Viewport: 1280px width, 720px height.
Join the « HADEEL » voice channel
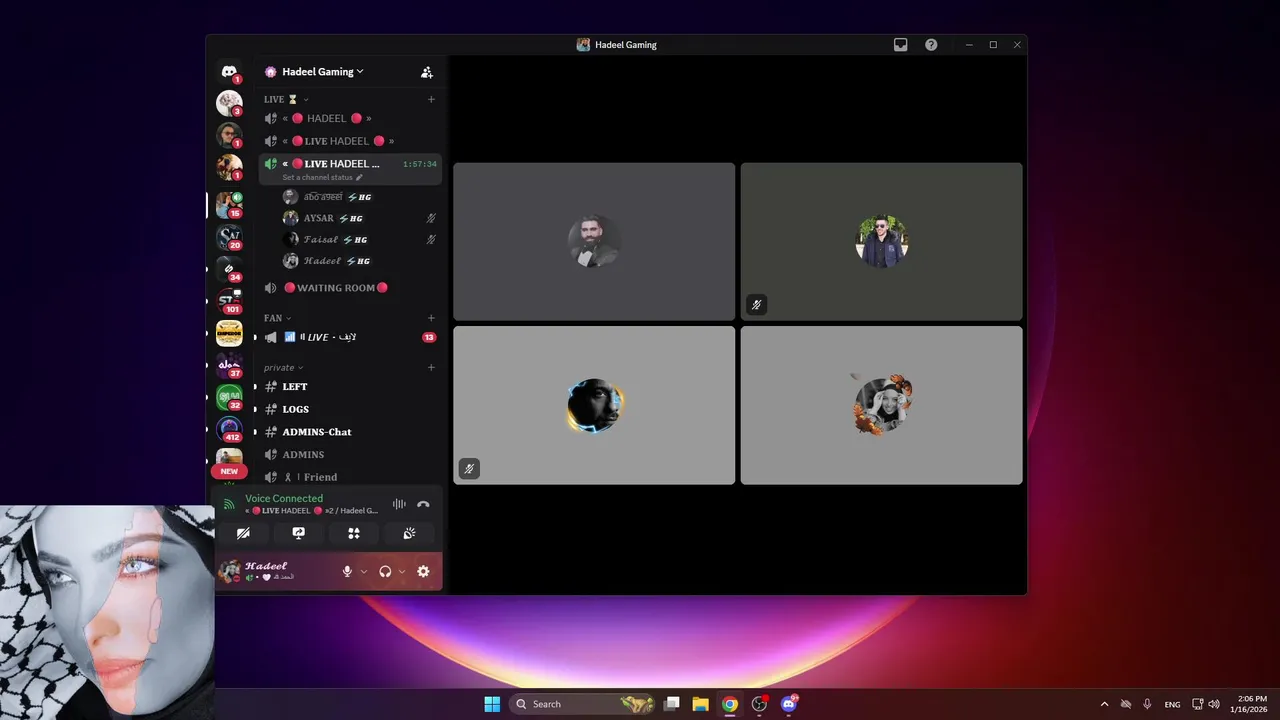[x=350, y=118]
